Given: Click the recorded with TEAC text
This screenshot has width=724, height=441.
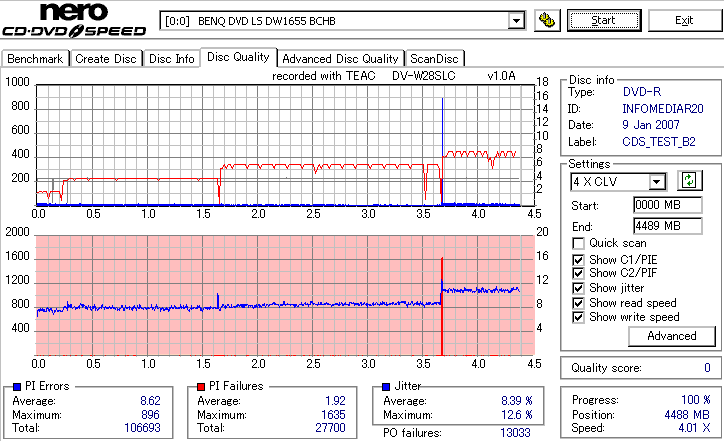Looking at the screenshot, I should point(324,76).
